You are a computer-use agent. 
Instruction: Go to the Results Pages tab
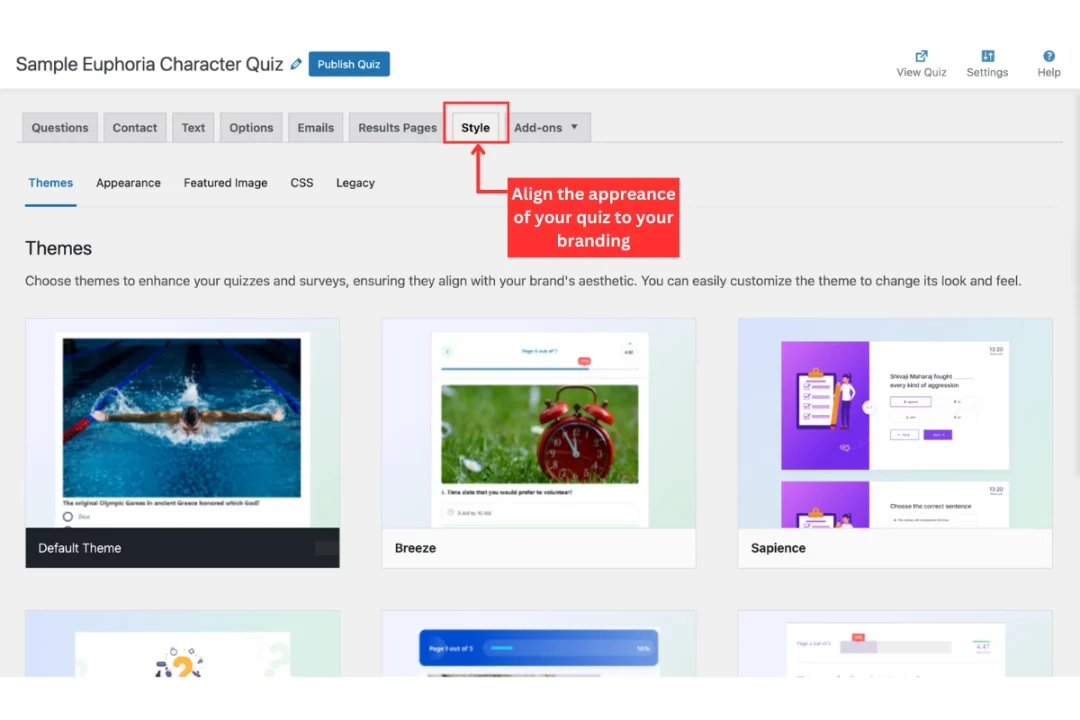[397, 128]
